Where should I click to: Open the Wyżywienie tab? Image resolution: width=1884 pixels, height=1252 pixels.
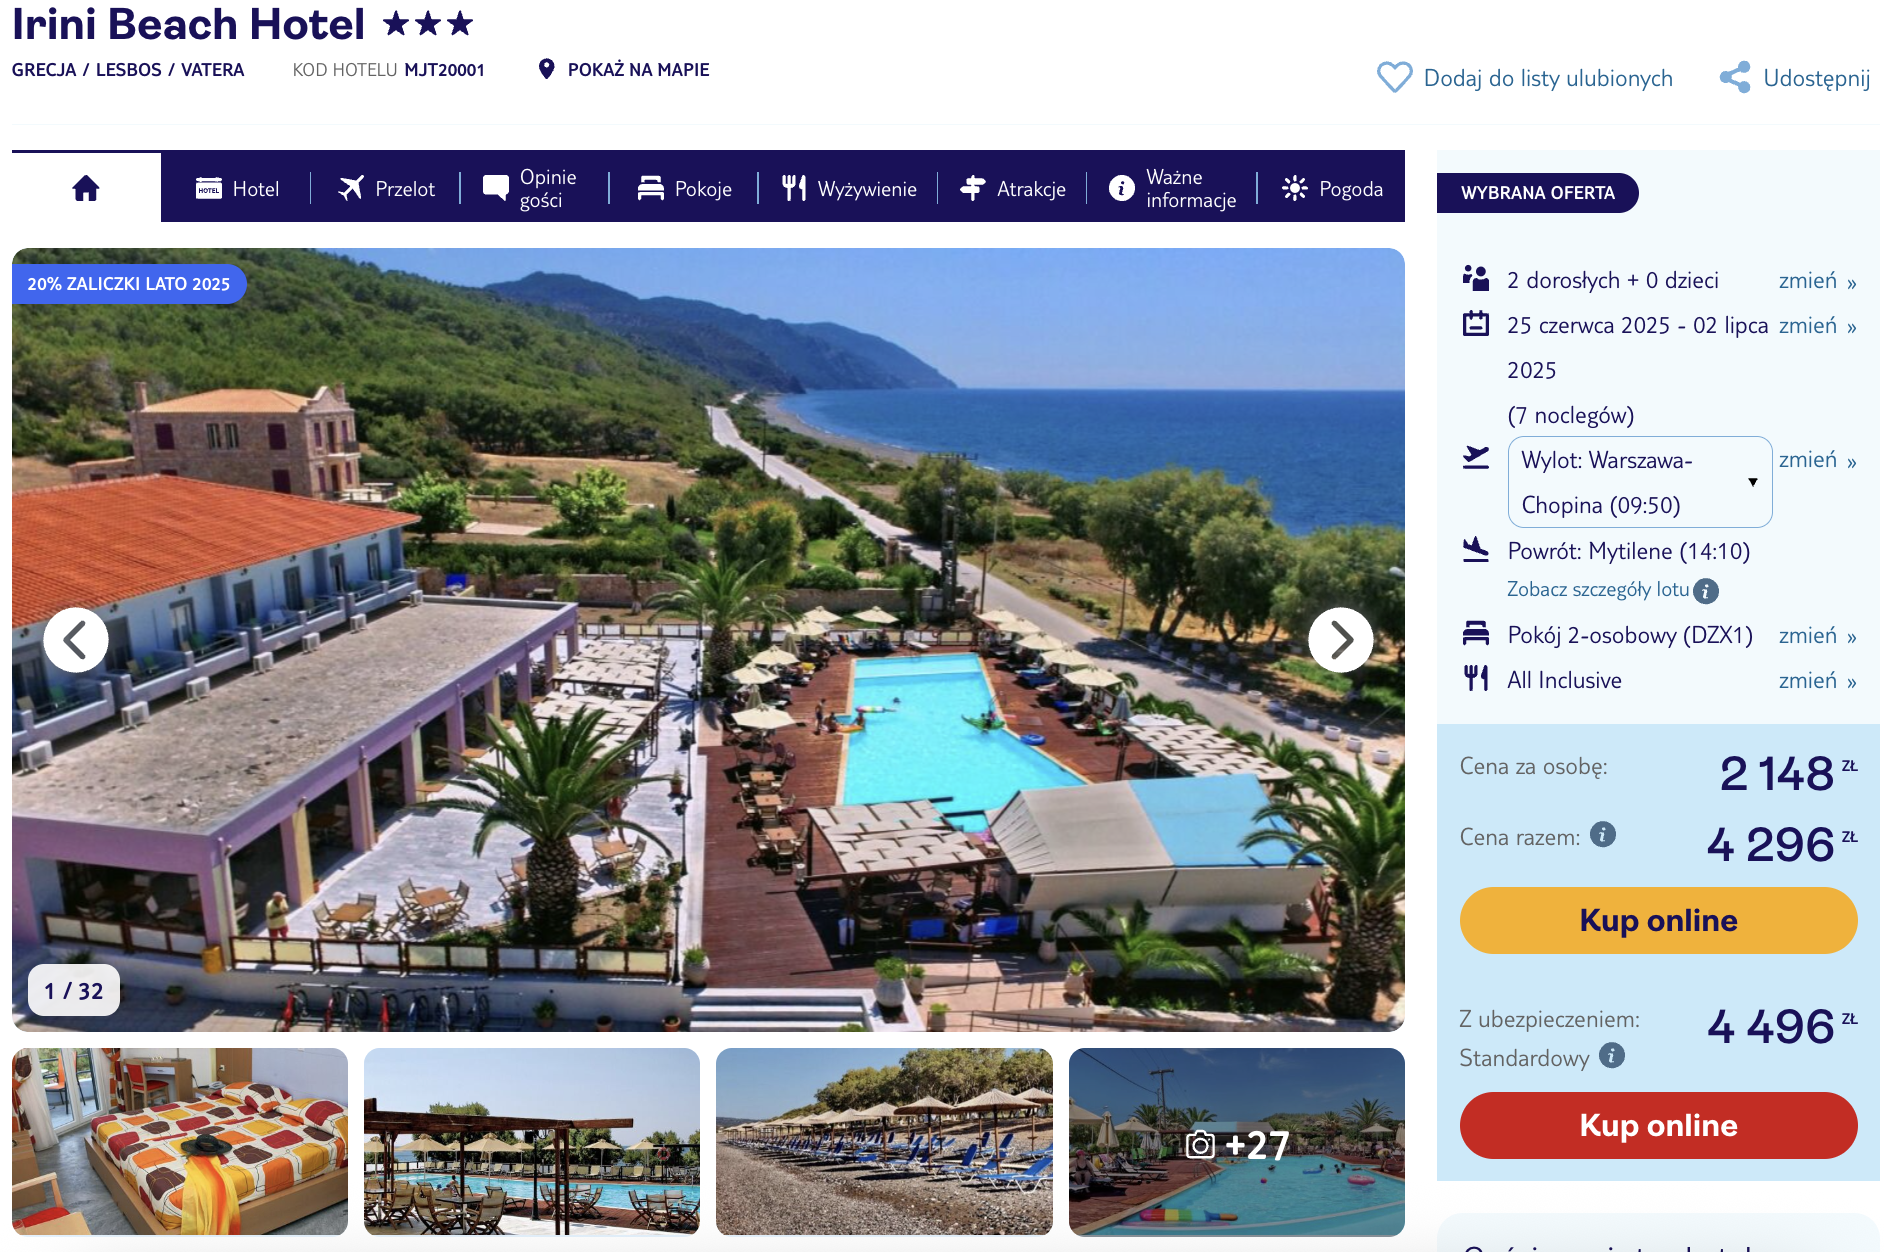pyautogui.click(x=848, y=188)
